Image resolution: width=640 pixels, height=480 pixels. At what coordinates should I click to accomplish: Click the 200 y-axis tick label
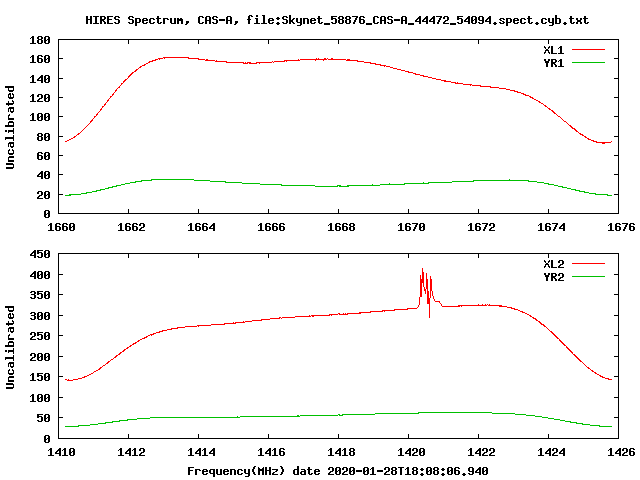pyautogui.click(x=40, y=357)
